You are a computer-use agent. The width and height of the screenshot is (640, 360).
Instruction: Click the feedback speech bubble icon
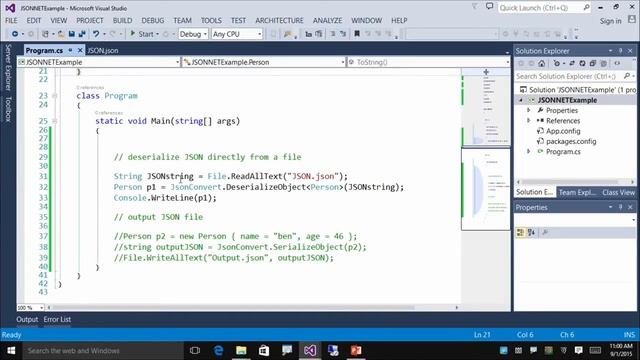click(489, 7)
